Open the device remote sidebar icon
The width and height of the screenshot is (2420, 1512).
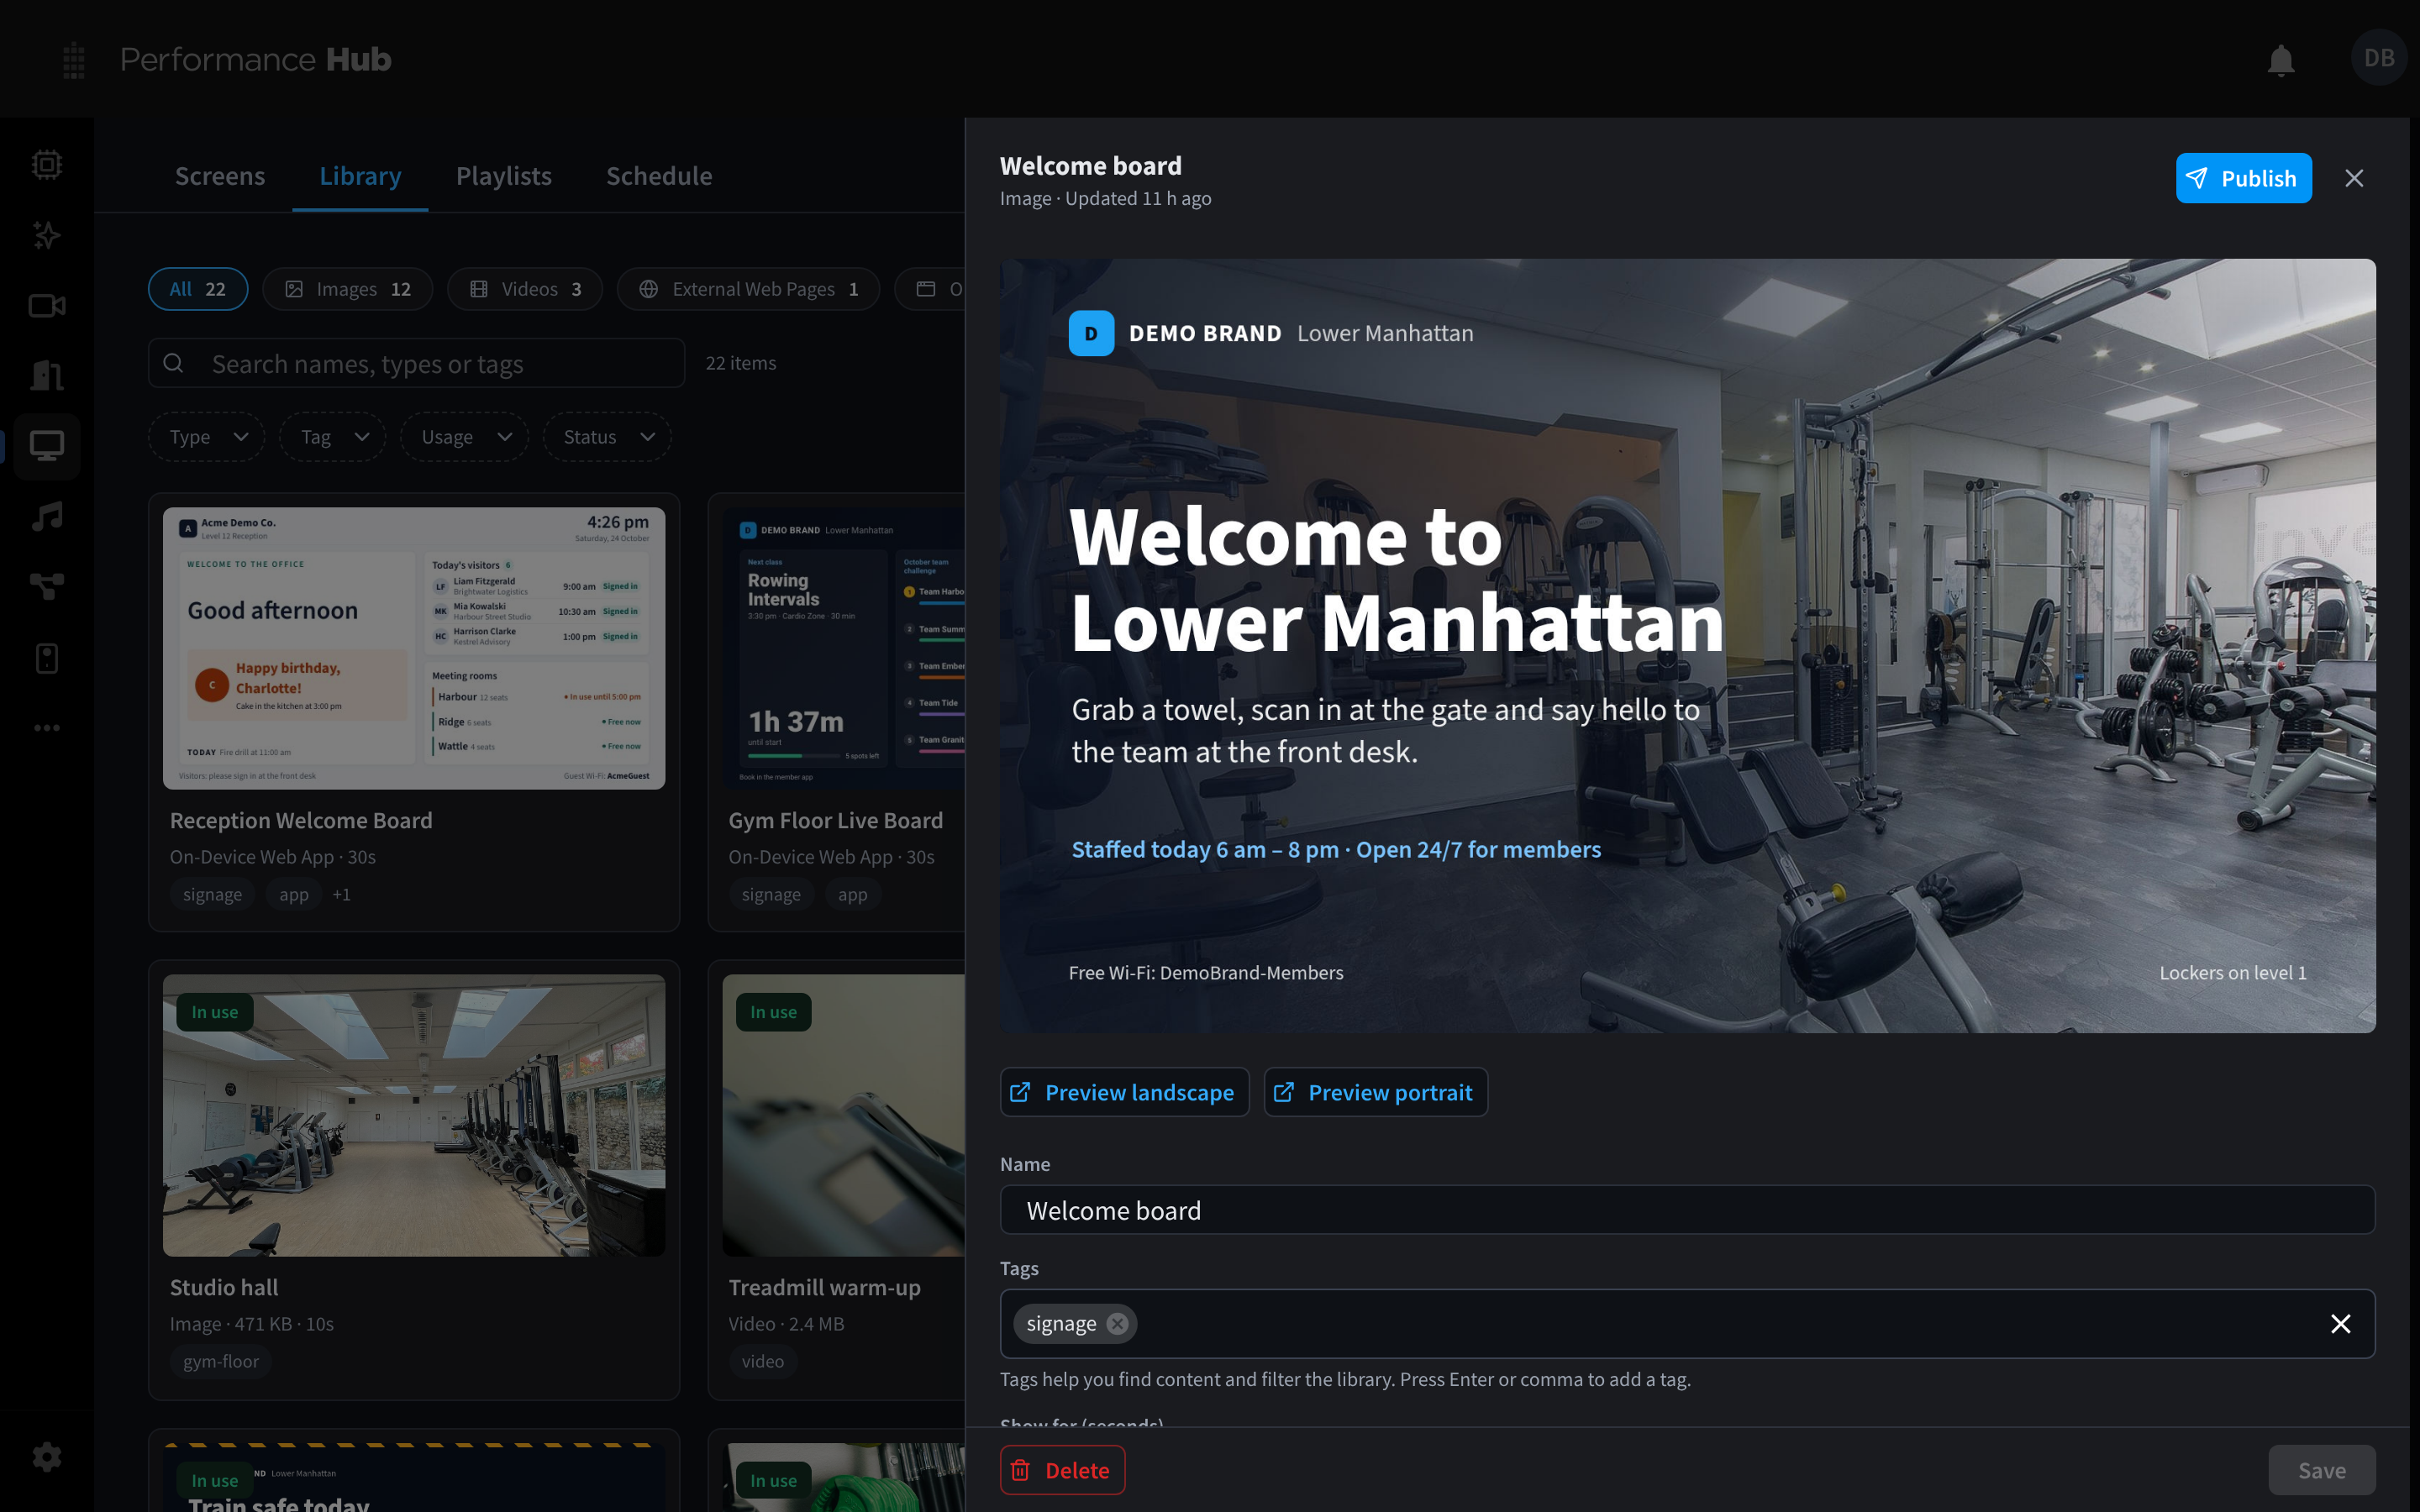click(x=47, y=658)
